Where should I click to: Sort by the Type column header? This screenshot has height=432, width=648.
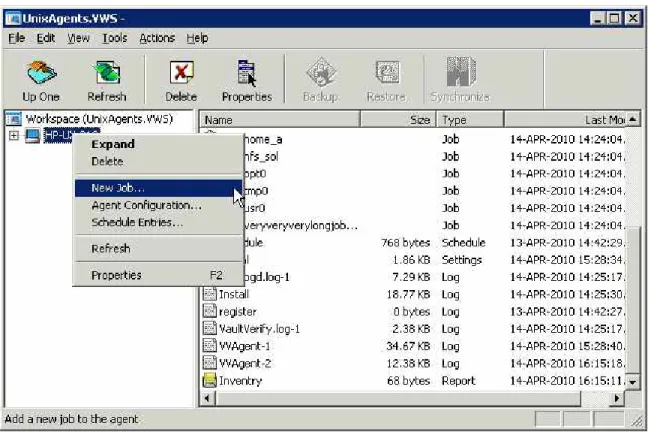coord(470,120)
